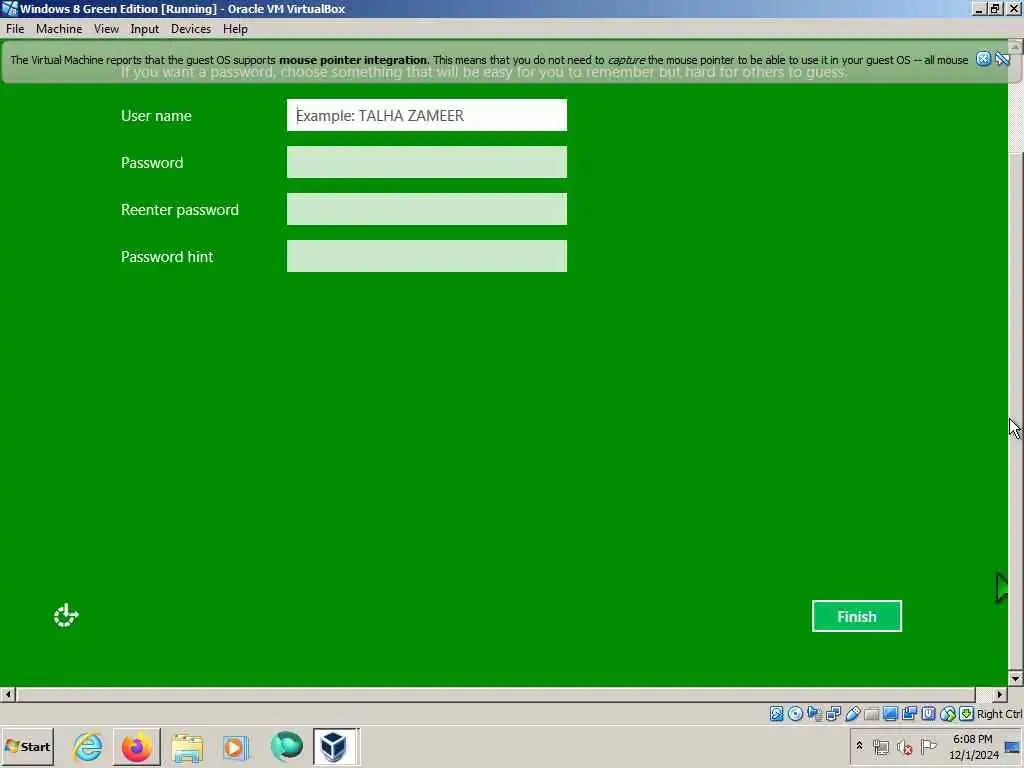Click the network adapters status icon

pos(833,714)
